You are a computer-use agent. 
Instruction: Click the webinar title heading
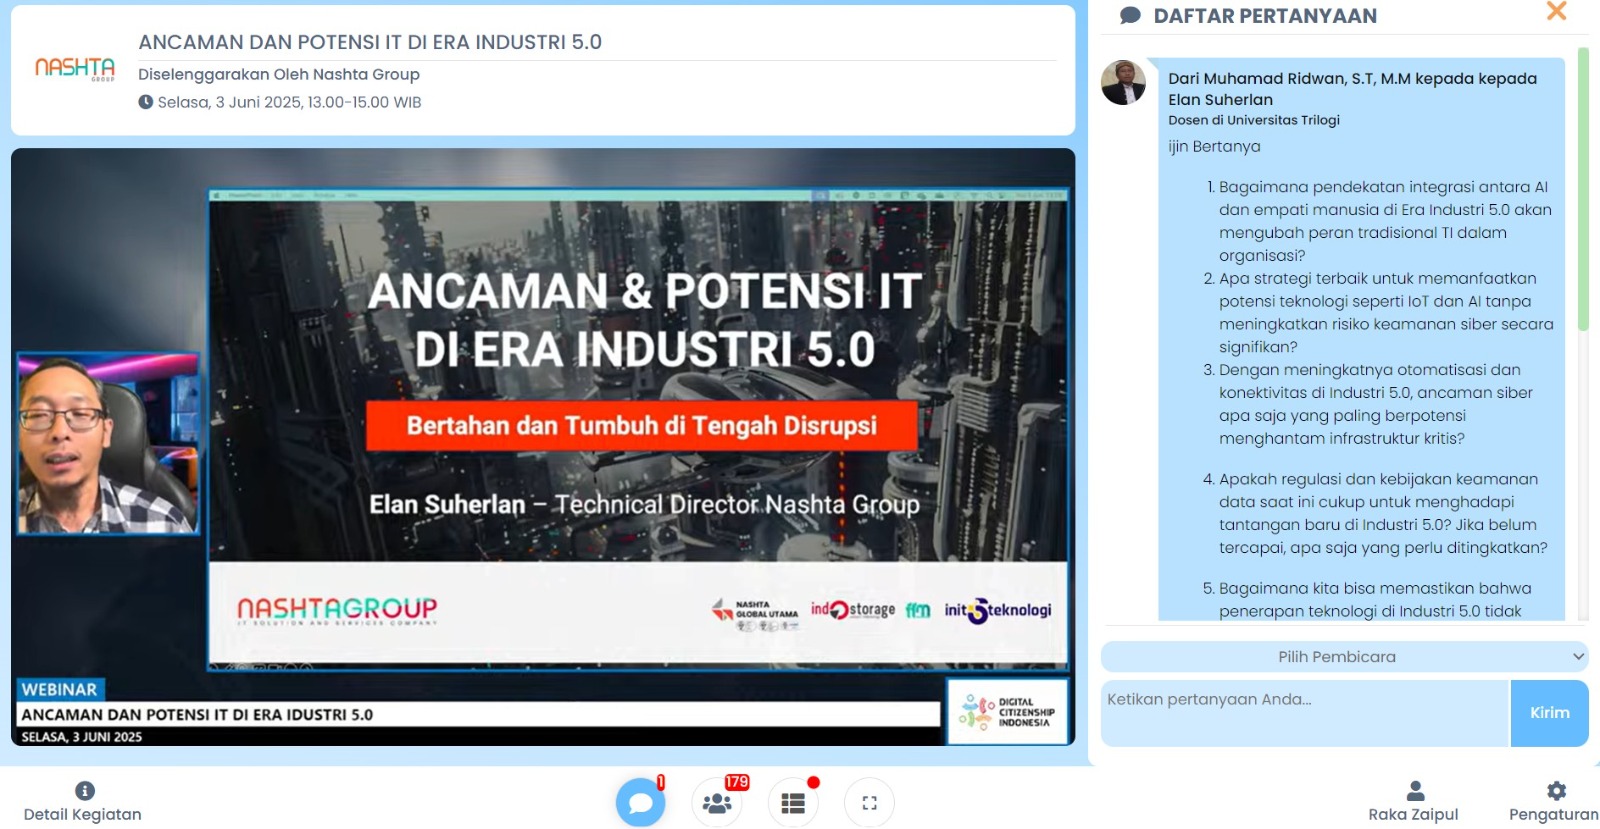[370, 42]
